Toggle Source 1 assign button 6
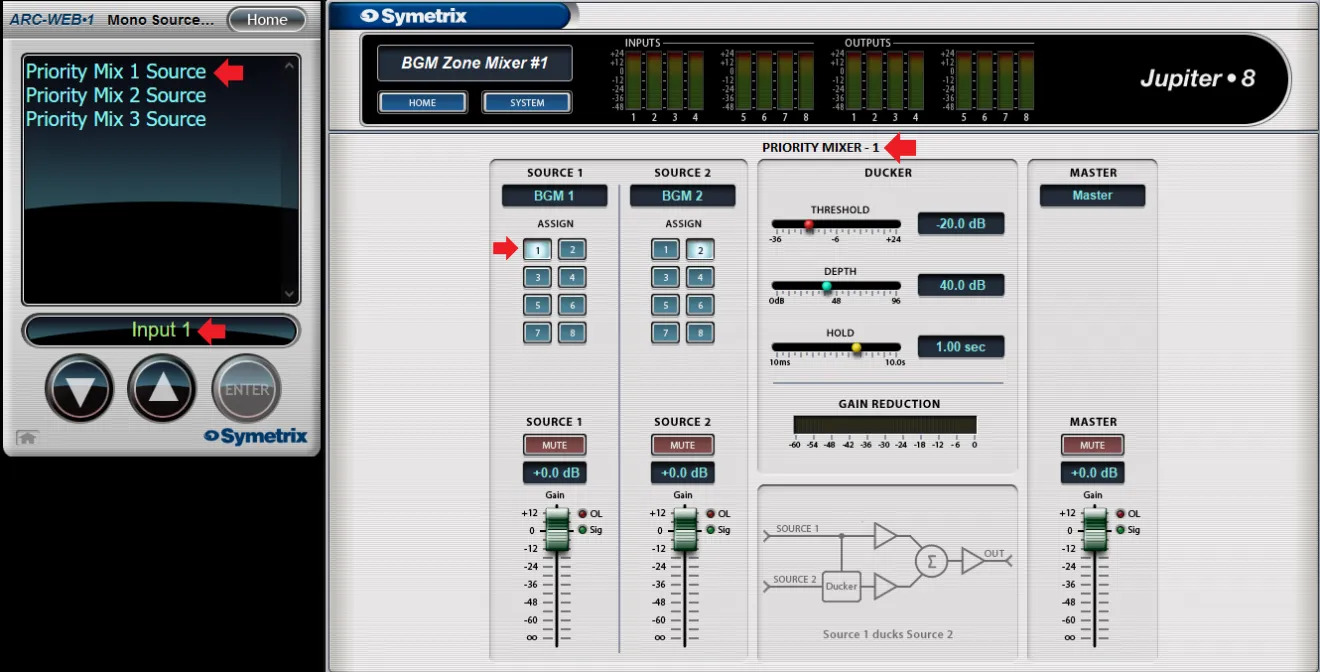Screen dimensions: 1320x672 572,305
